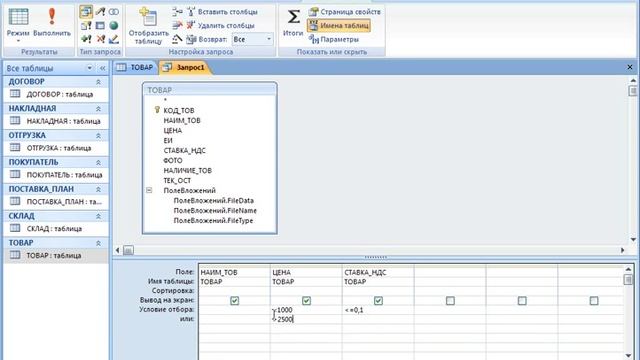Collapse the ОТГРУЗКА group

tap(98, 136)
